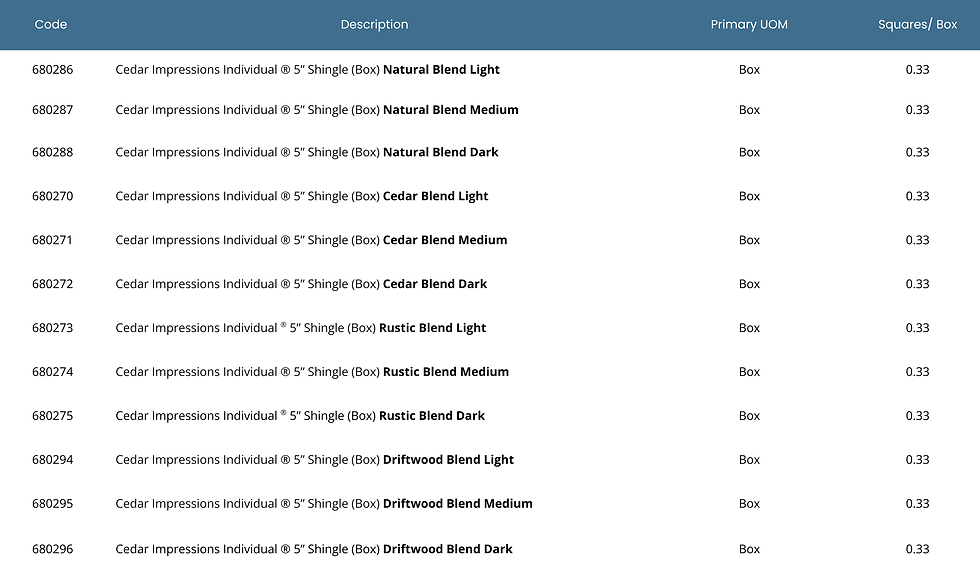980x572 pixels.
Task: Click 0.33 value in Driftwood Blend Dark row
Action: [x=917, y=549]
